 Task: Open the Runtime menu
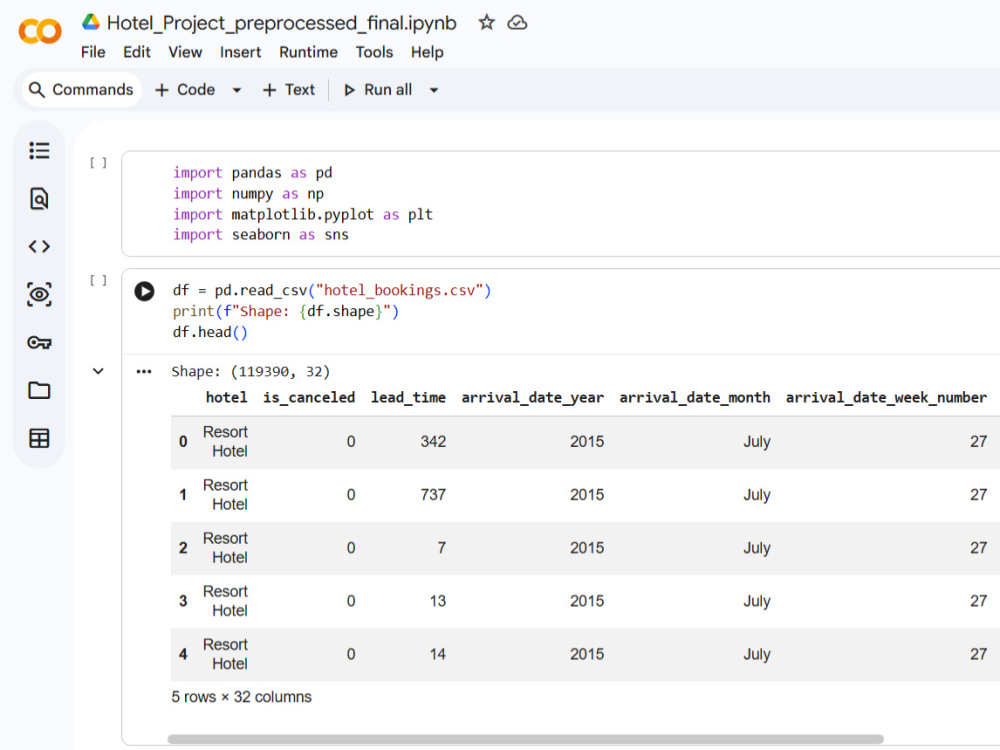[x=309, y=52]
